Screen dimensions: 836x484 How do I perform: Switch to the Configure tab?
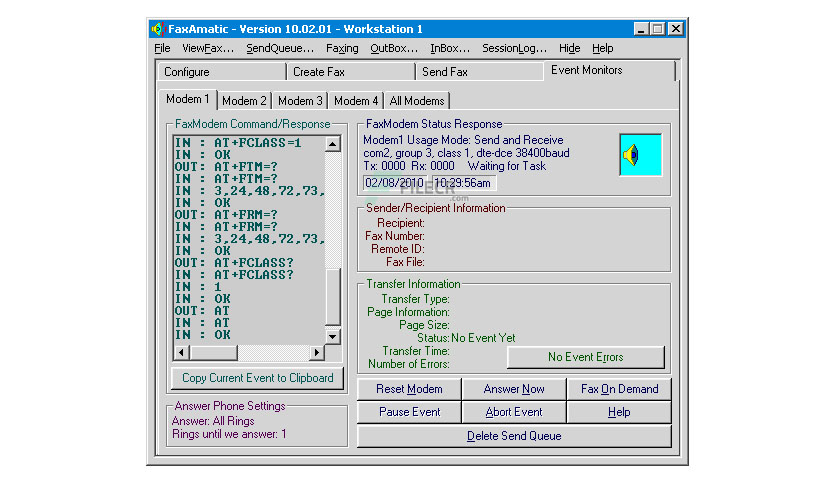coord(222,72)
